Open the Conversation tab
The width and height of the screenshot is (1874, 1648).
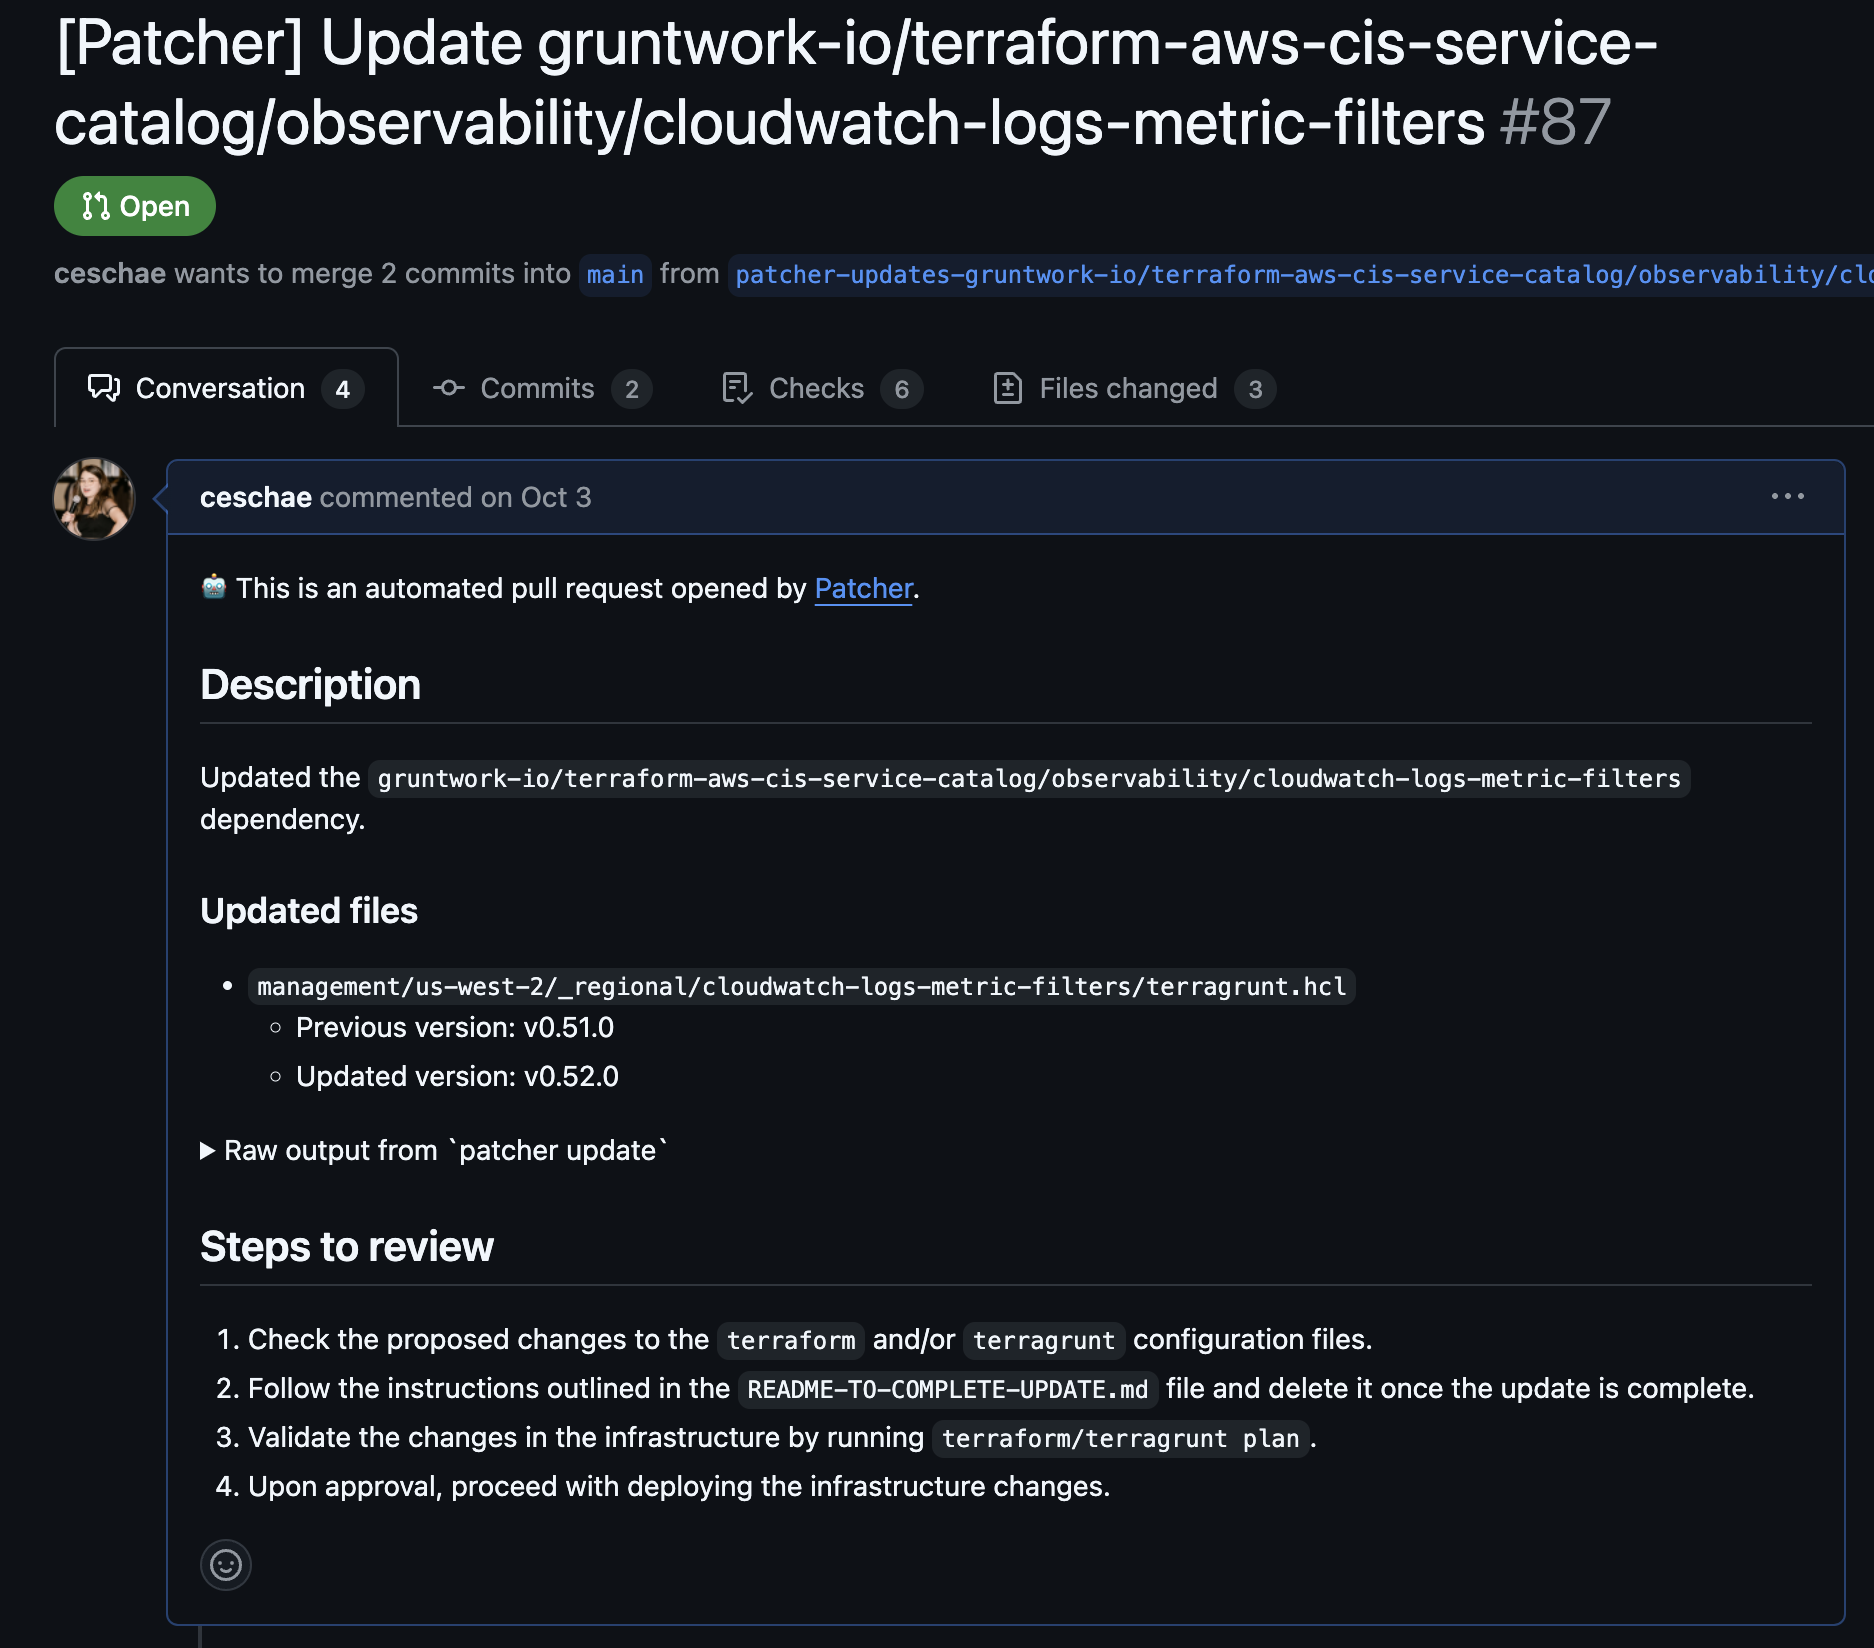(226, 388)
